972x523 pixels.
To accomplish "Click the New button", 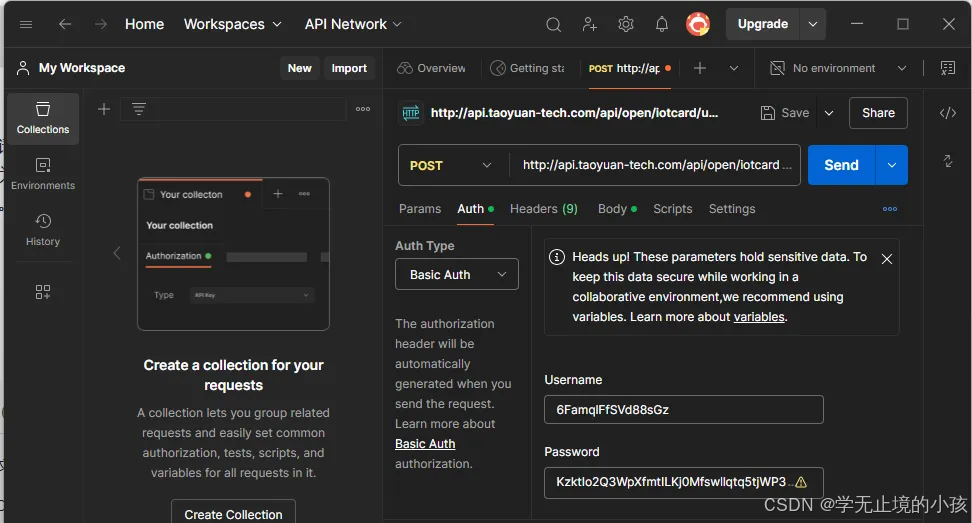I will pos(299,68).
